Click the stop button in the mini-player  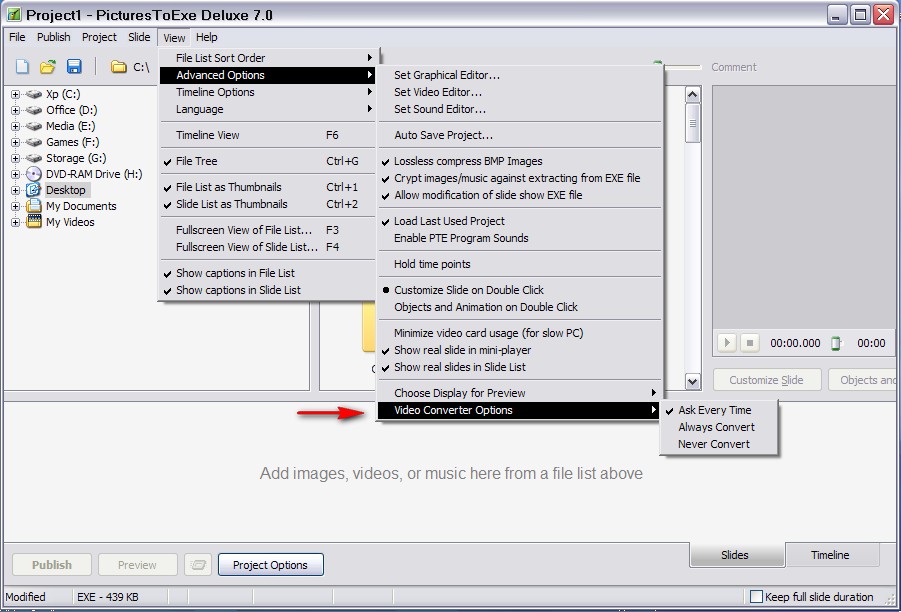tap(750, 343)
